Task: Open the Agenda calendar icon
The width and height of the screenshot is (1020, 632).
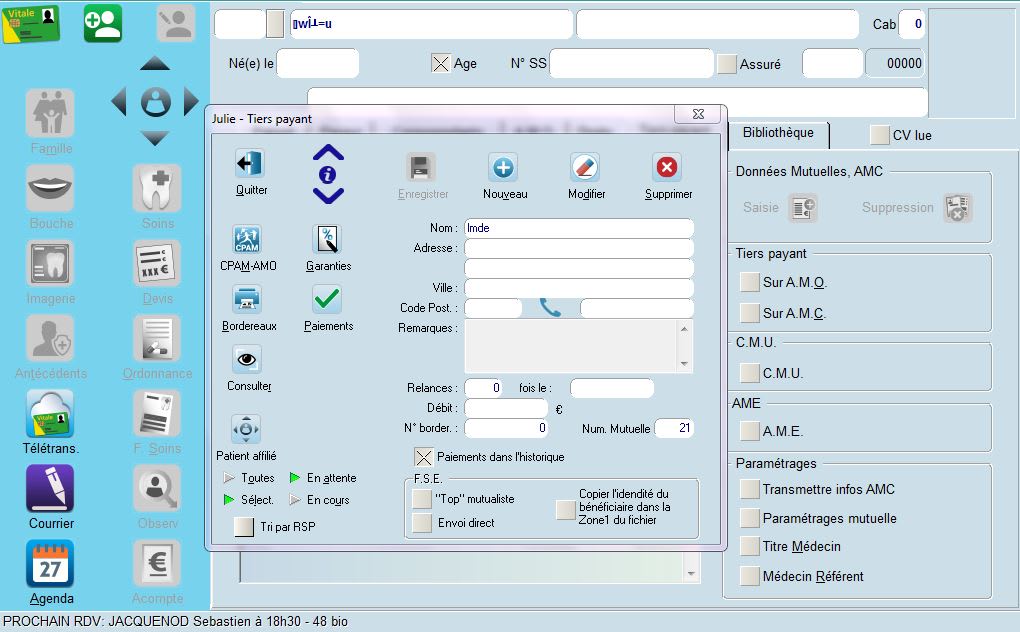Action: click(x=50, y=566)
